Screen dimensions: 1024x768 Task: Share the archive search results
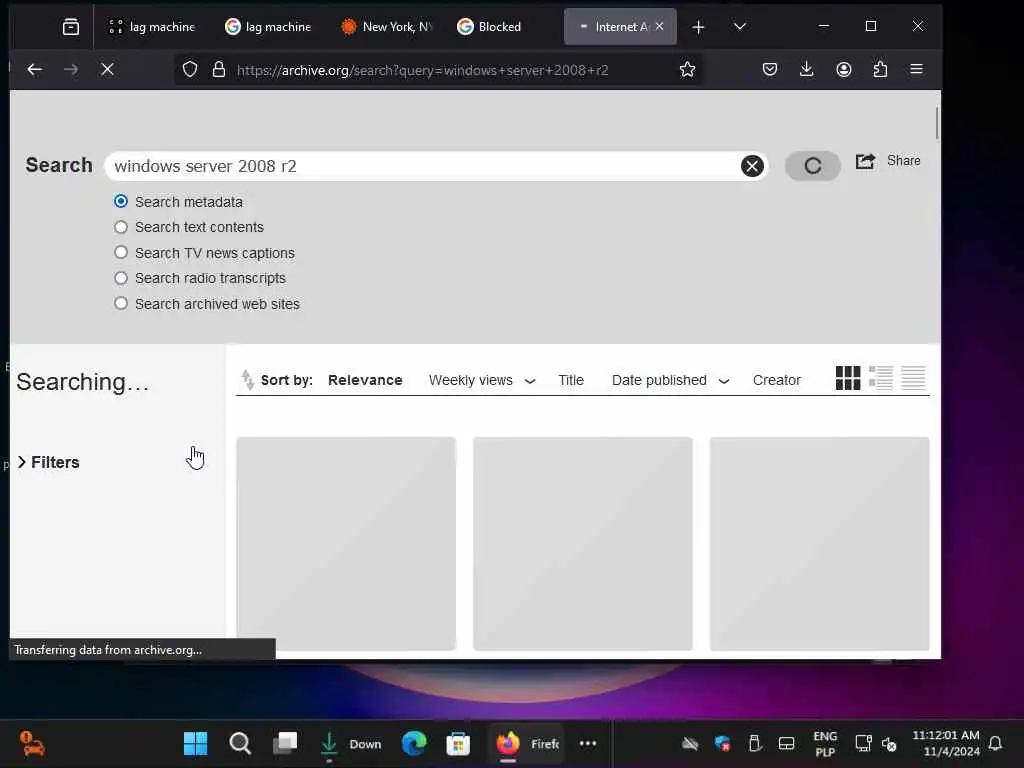(x=888, y=161)
